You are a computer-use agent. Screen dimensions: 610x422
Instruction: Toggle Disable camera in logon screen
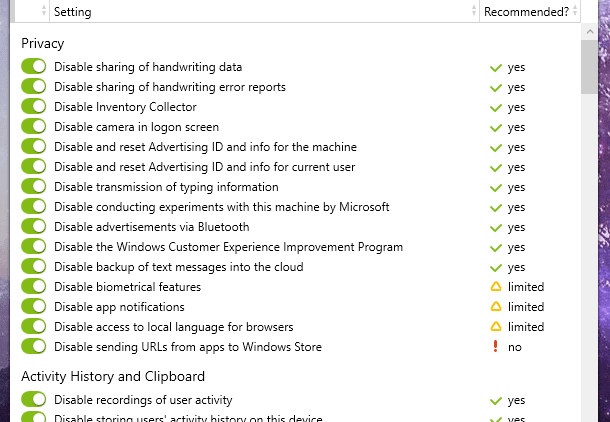point(34,127)
